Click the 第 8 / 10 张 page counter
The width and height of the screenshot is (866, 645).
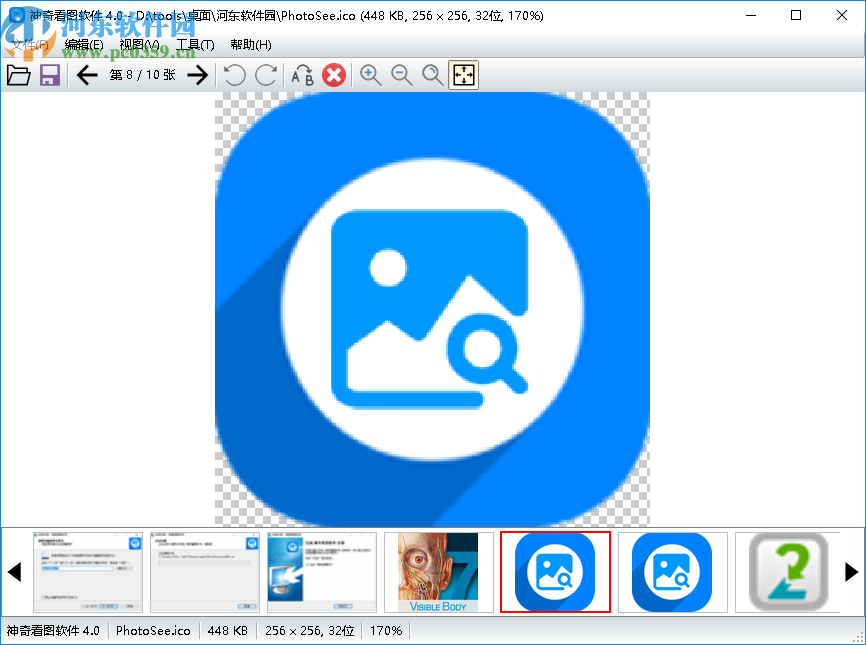(x=142, y=75)
